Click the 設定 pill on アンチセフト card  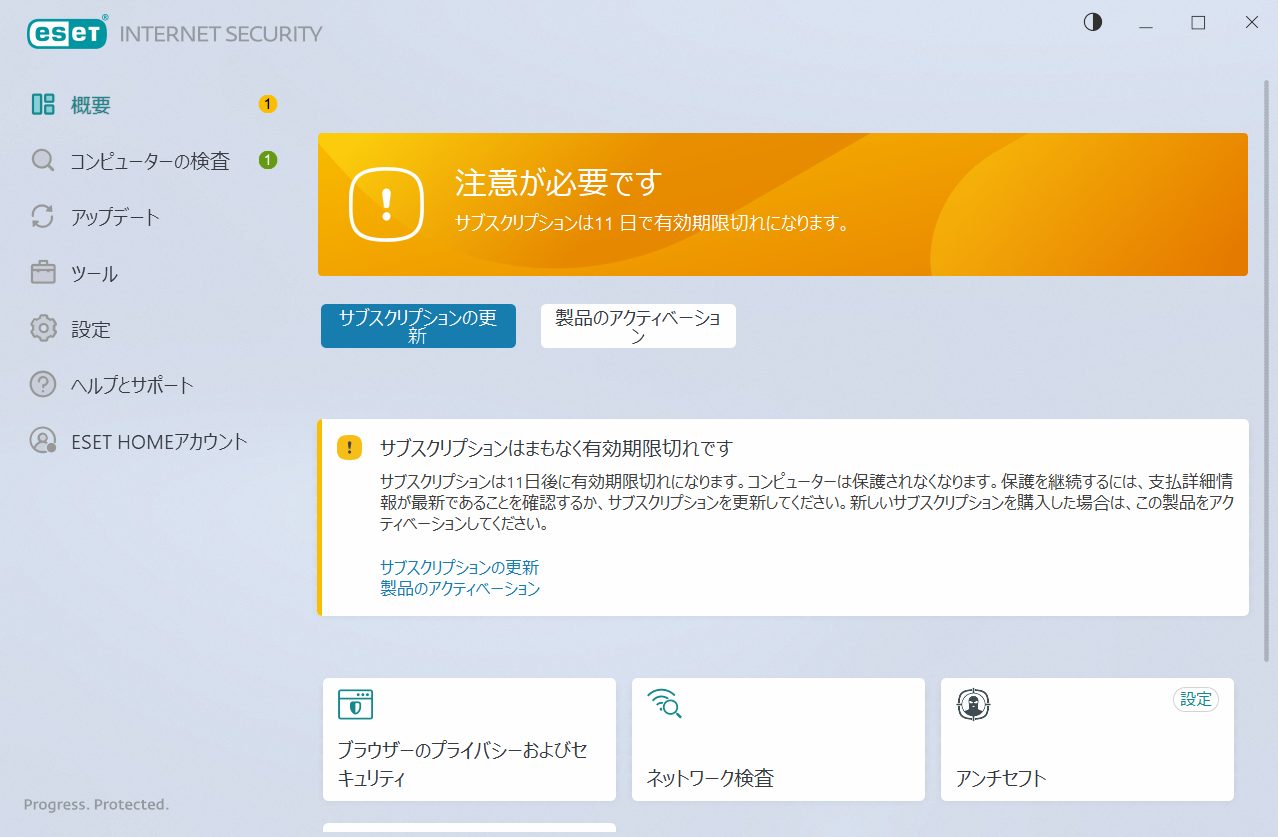click(1196, 700)
